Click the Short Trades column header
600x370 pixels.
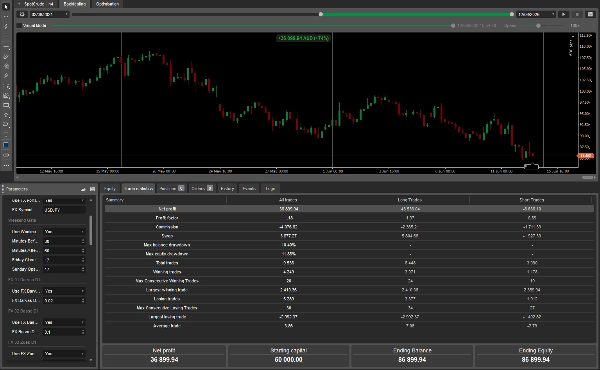(532, 200)
